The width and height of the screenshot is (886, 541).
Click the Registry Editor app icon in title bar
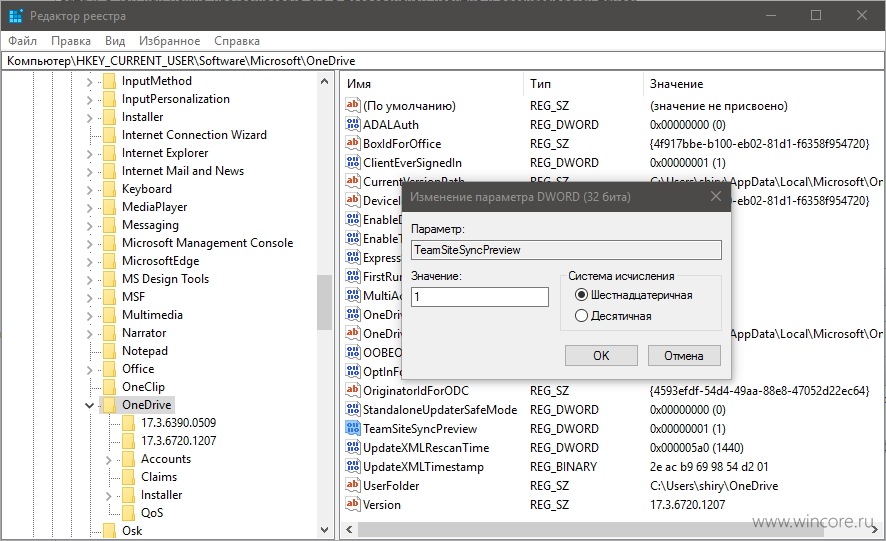tap(16, 16)
